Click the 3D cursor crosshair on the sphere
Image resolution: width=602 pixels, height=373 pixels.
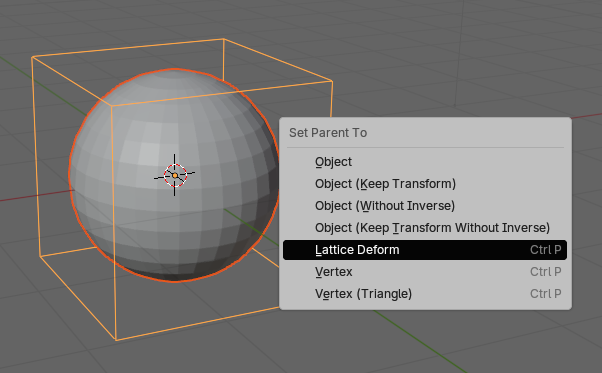[175, 175]
